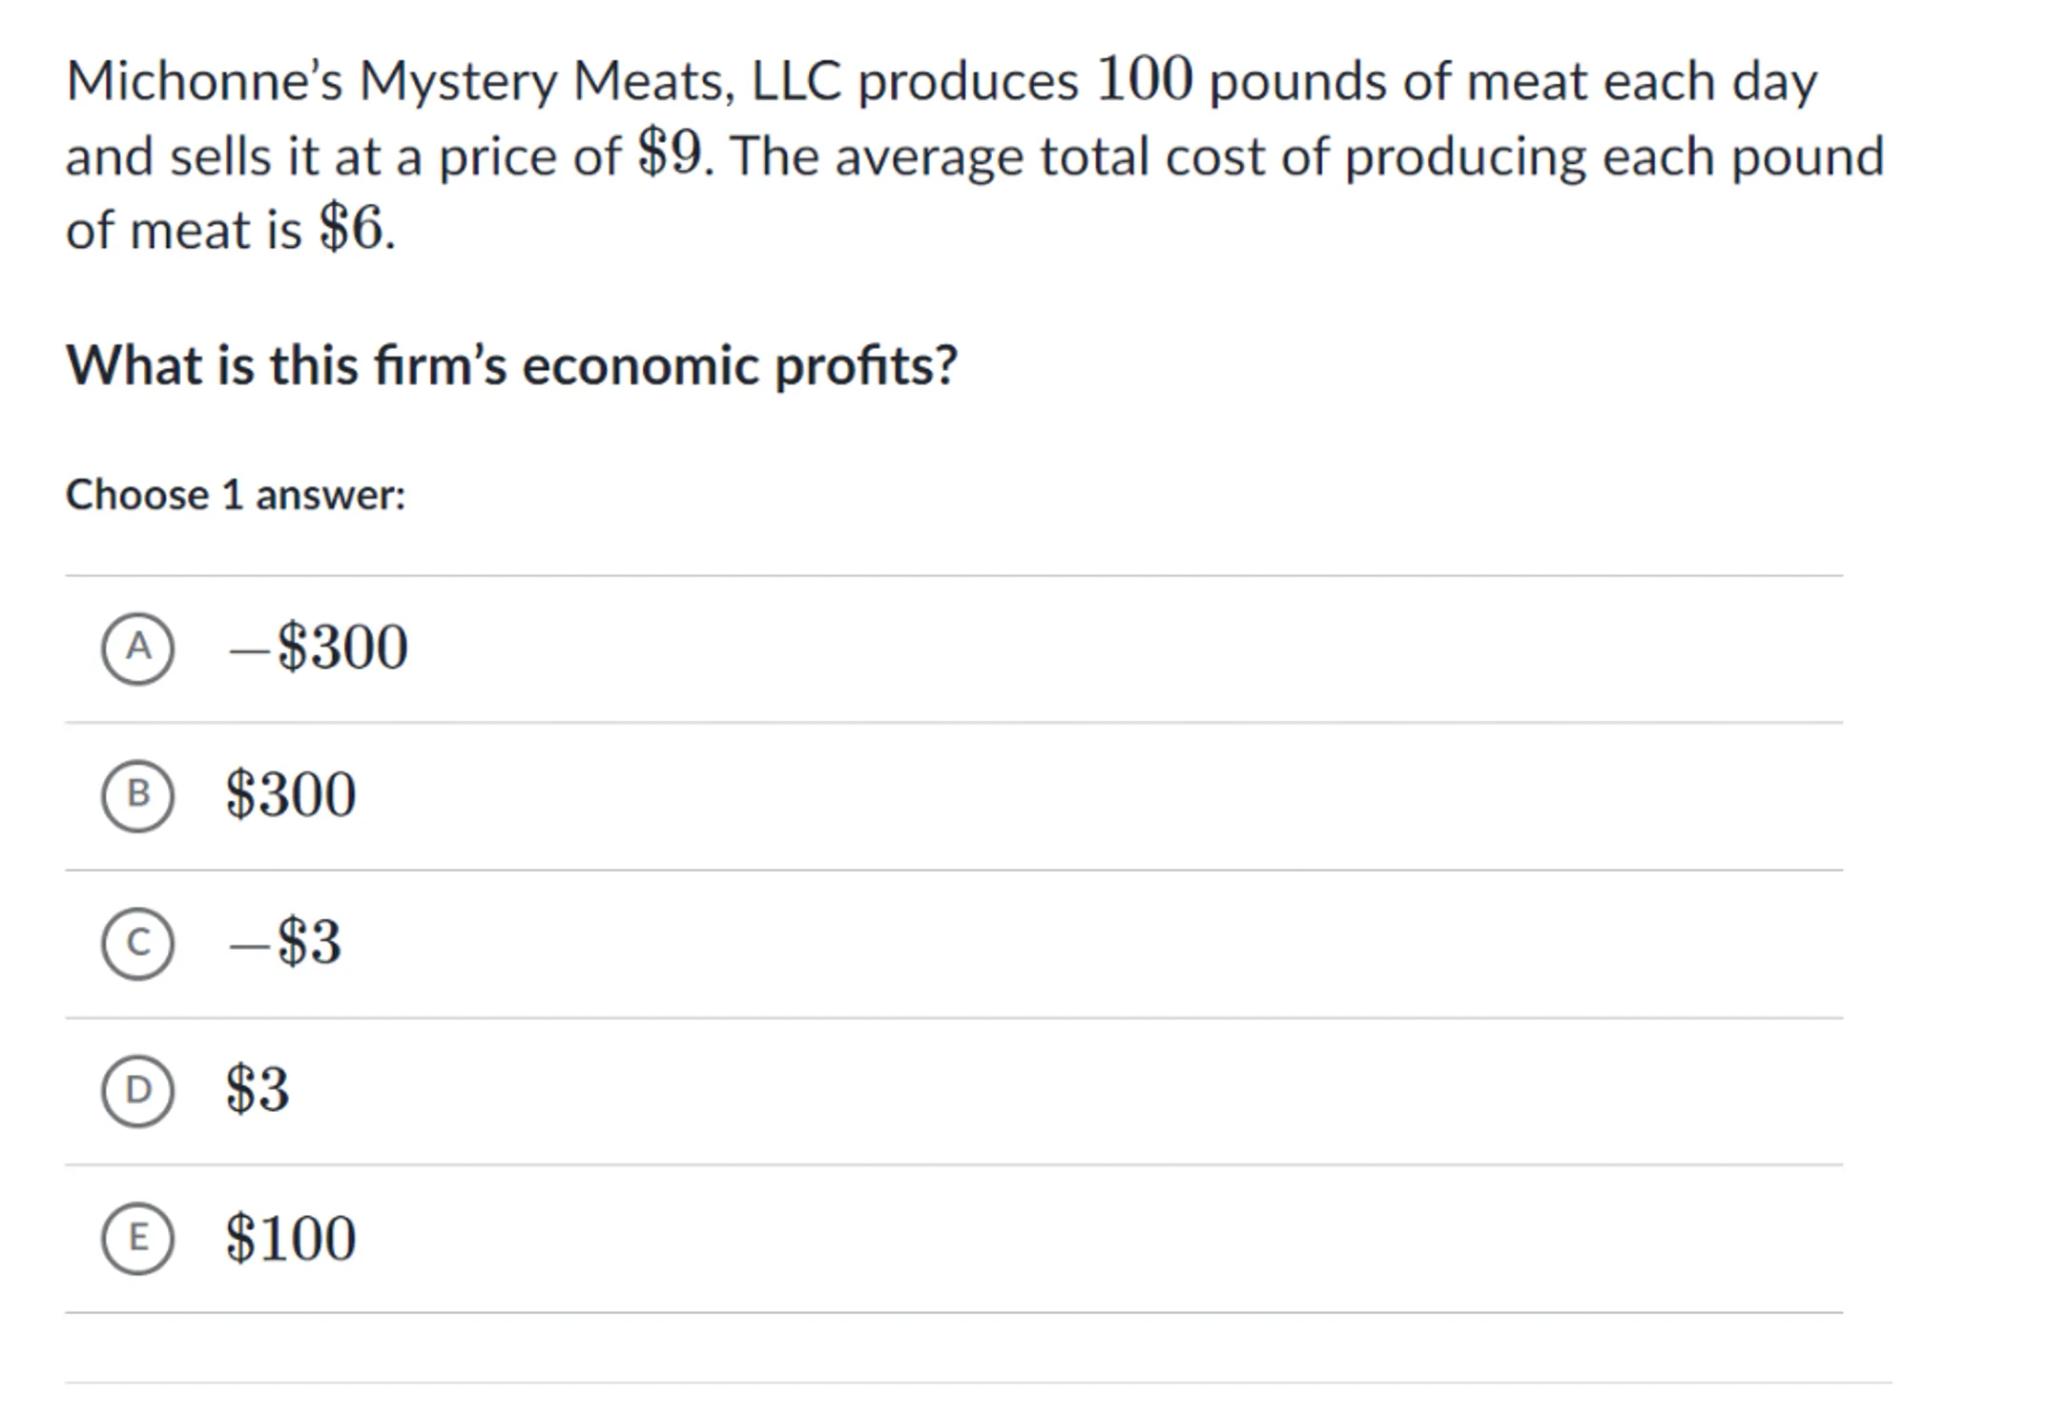Click the $9 price in the problem
The height and width of the screenshot is (1419, 2048).
[670, 155]
